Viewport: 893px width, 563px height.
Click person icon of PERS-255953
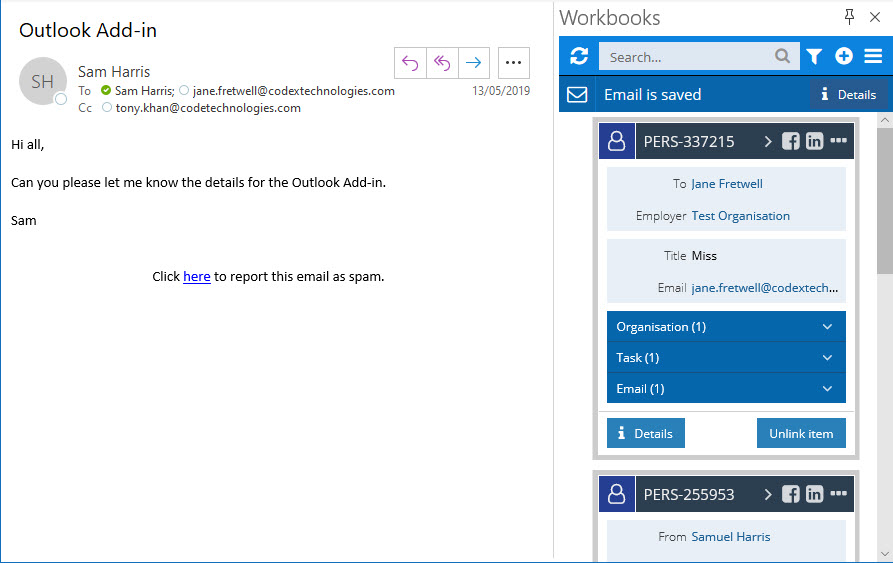pos(617,494)
